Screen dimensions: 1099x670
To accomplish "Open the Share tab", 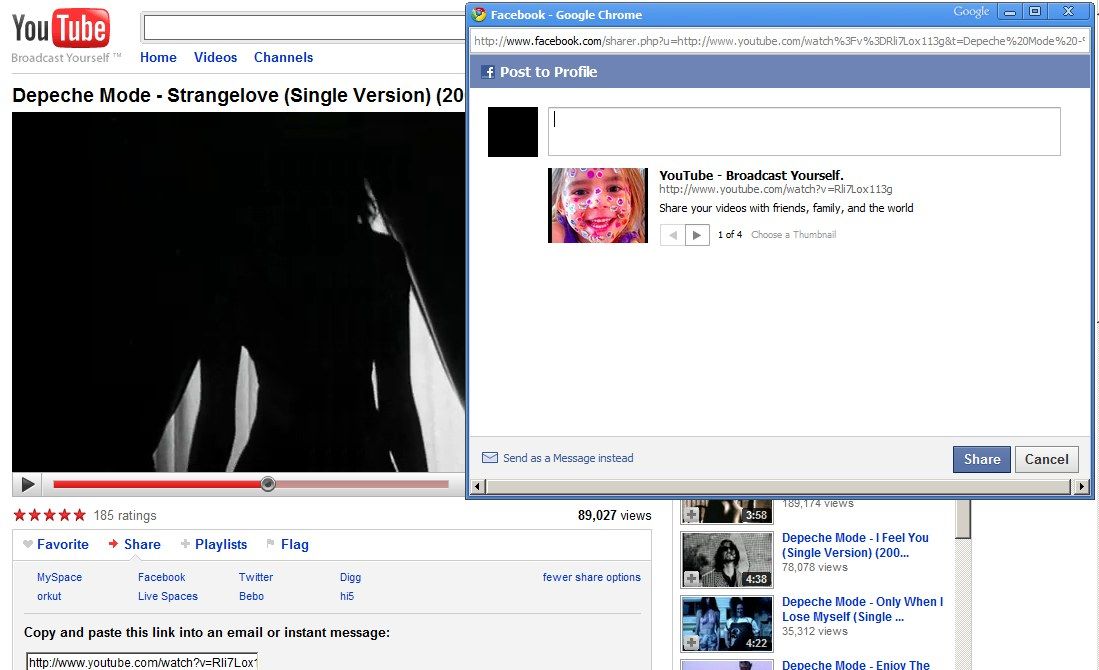I will [142, 545].
